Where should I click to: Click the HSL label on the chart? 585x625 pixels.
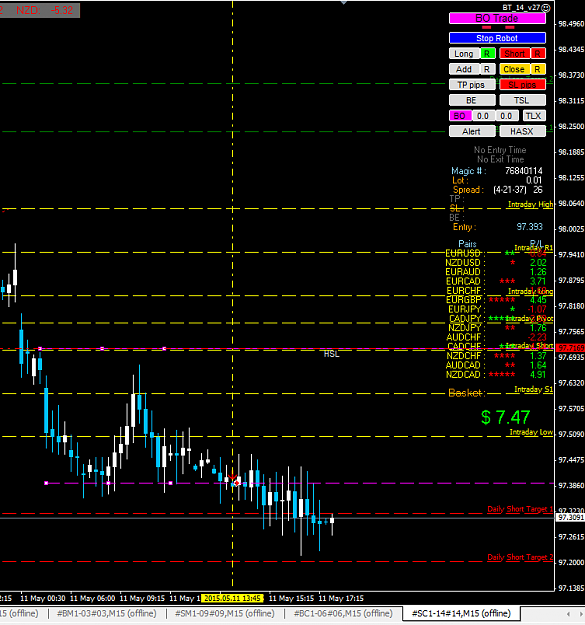click(332, 354)
